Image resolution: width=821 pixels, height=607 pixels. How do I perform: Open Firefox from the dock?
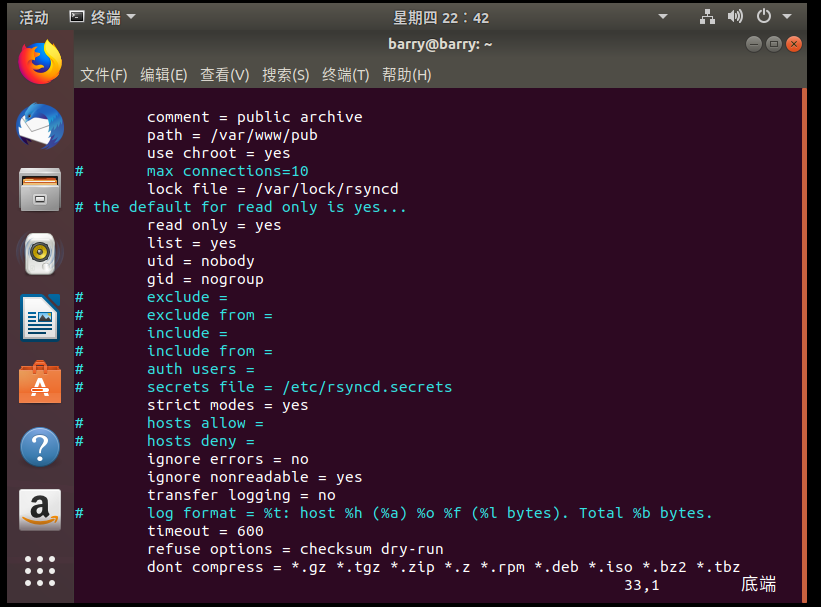pos(40,63)
